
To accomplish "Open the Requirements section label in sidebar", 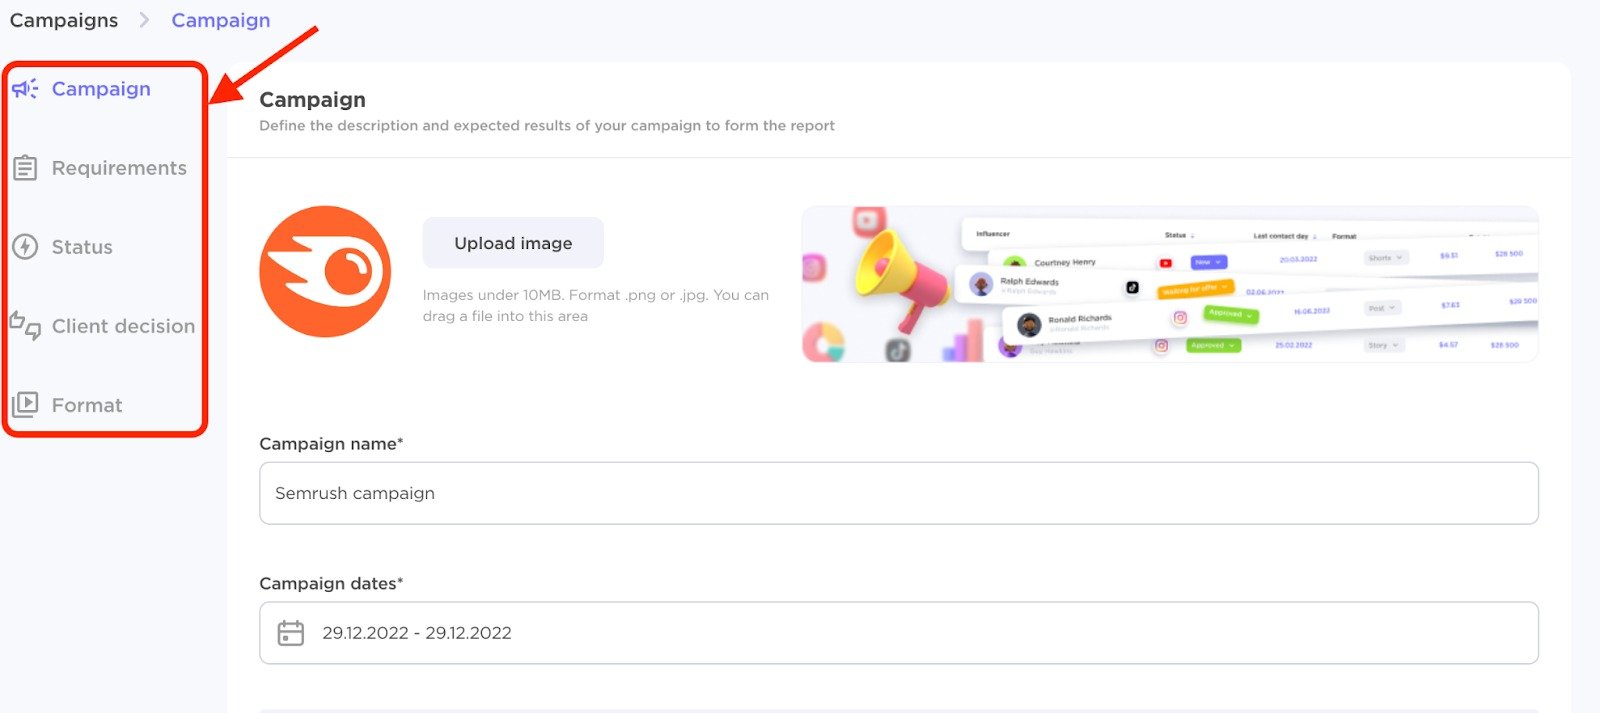I will (x=119, y=168).
